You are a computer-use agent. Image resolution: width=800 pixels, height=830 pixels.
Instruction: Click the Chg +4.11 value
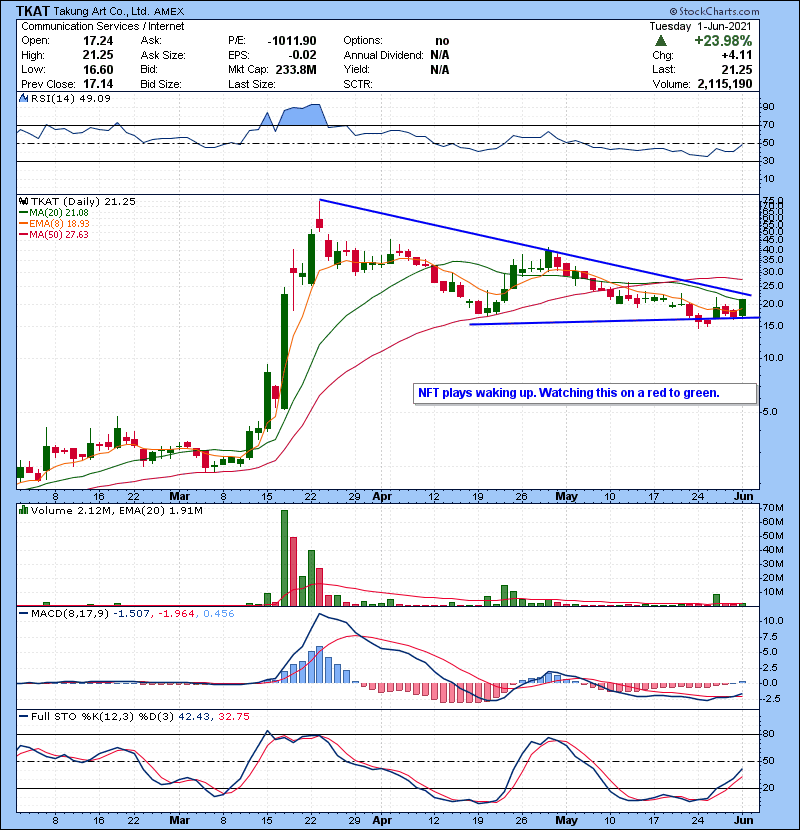click(x=736, y=55)
